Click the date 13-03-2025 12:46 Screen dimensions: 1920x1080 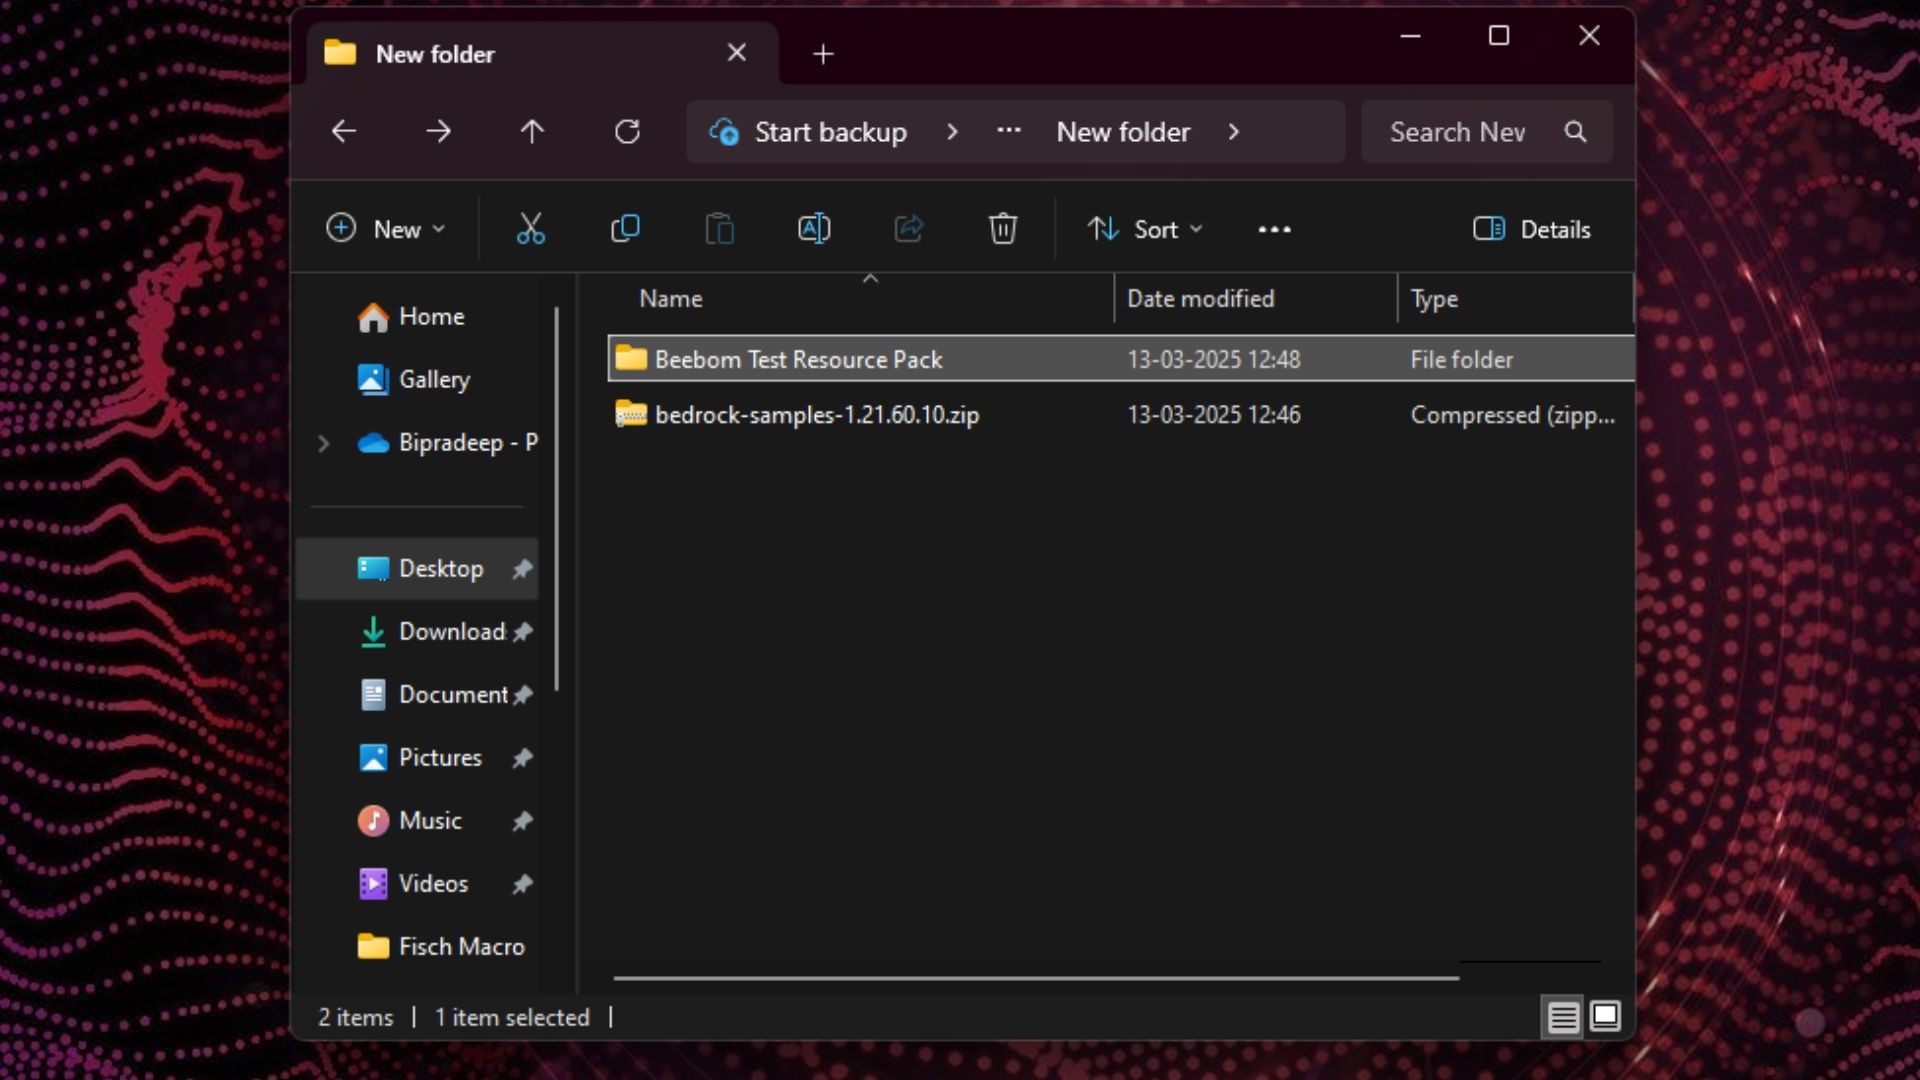point(1214,414)
